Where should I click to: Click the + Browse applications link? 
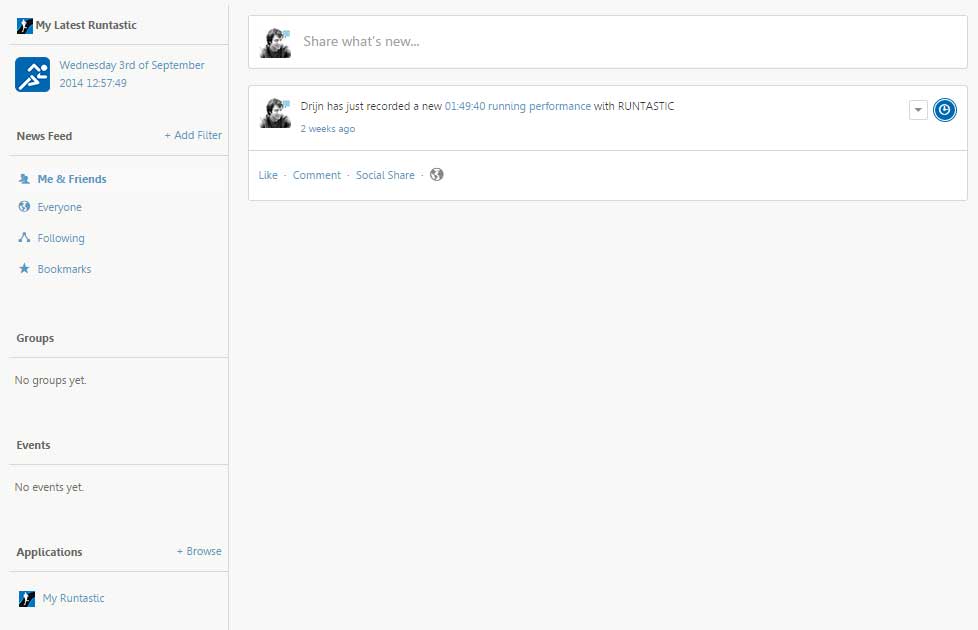(x=199, y=552)
